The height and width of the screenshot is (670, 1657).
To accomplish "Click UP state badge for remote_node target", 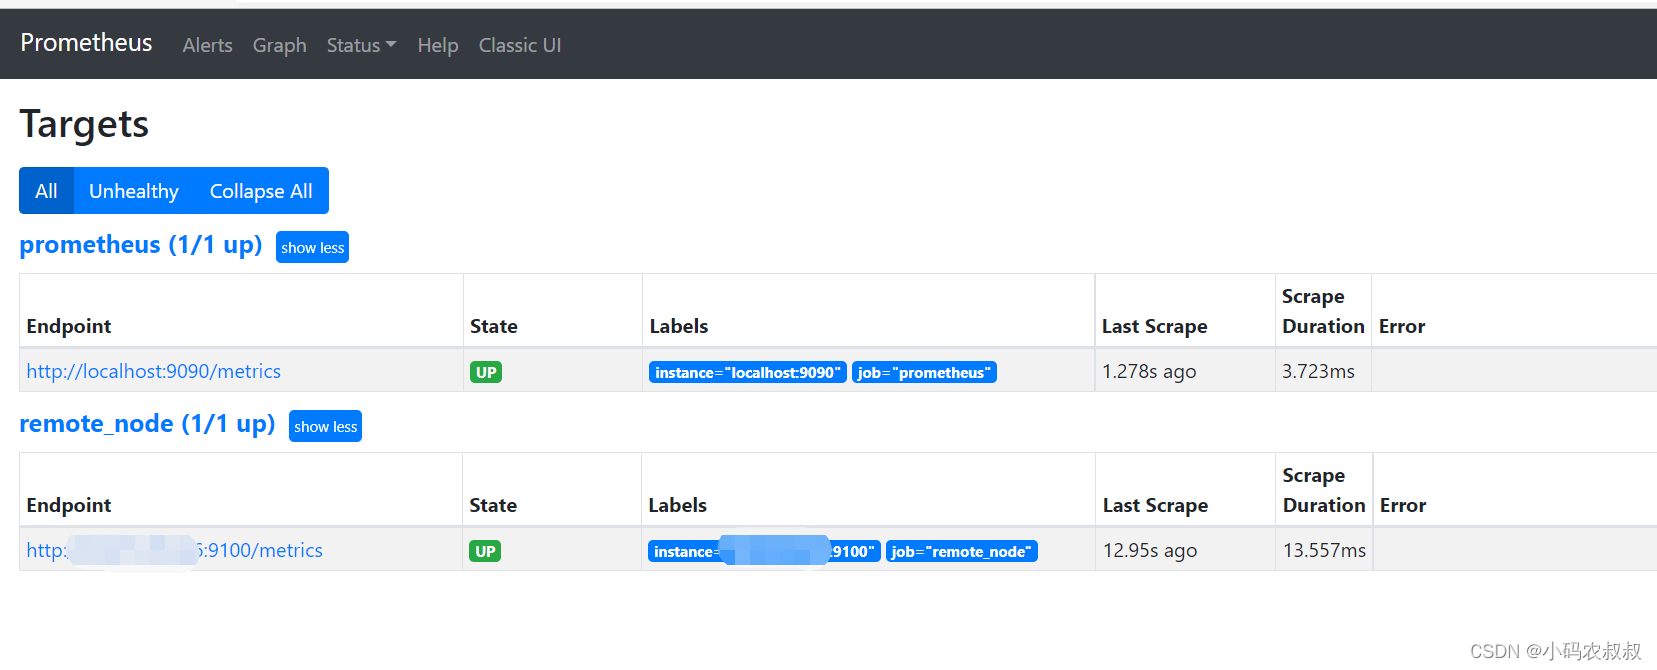I will pyautogui.click(x=485, y=552).
